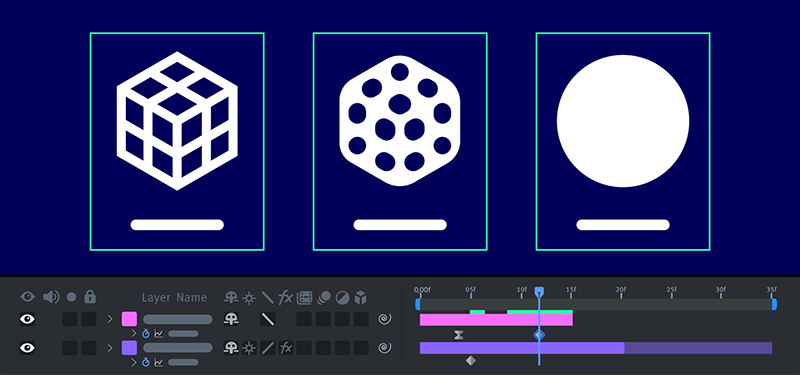Expand the pink layer with its chevron
800x375 pixels.
click(110, 319)
